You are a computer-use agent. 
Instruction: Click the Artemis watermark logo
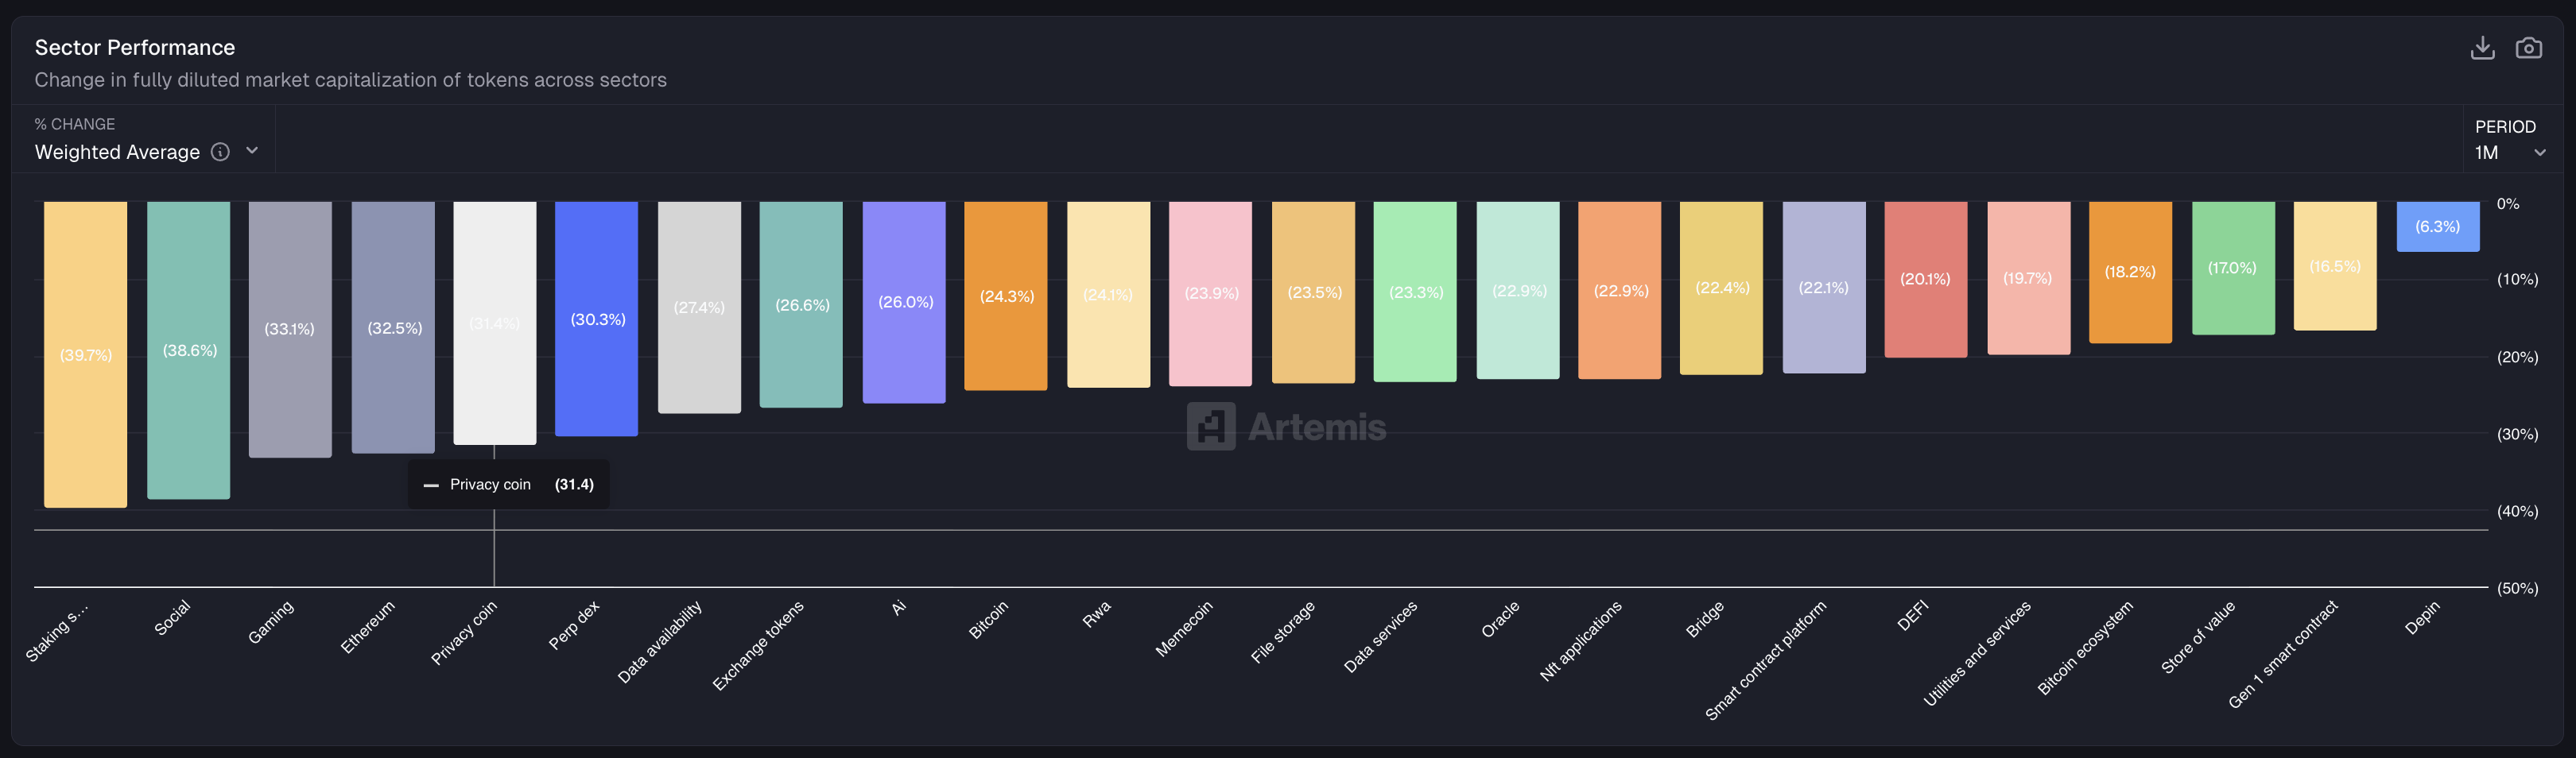[1286, 427]
